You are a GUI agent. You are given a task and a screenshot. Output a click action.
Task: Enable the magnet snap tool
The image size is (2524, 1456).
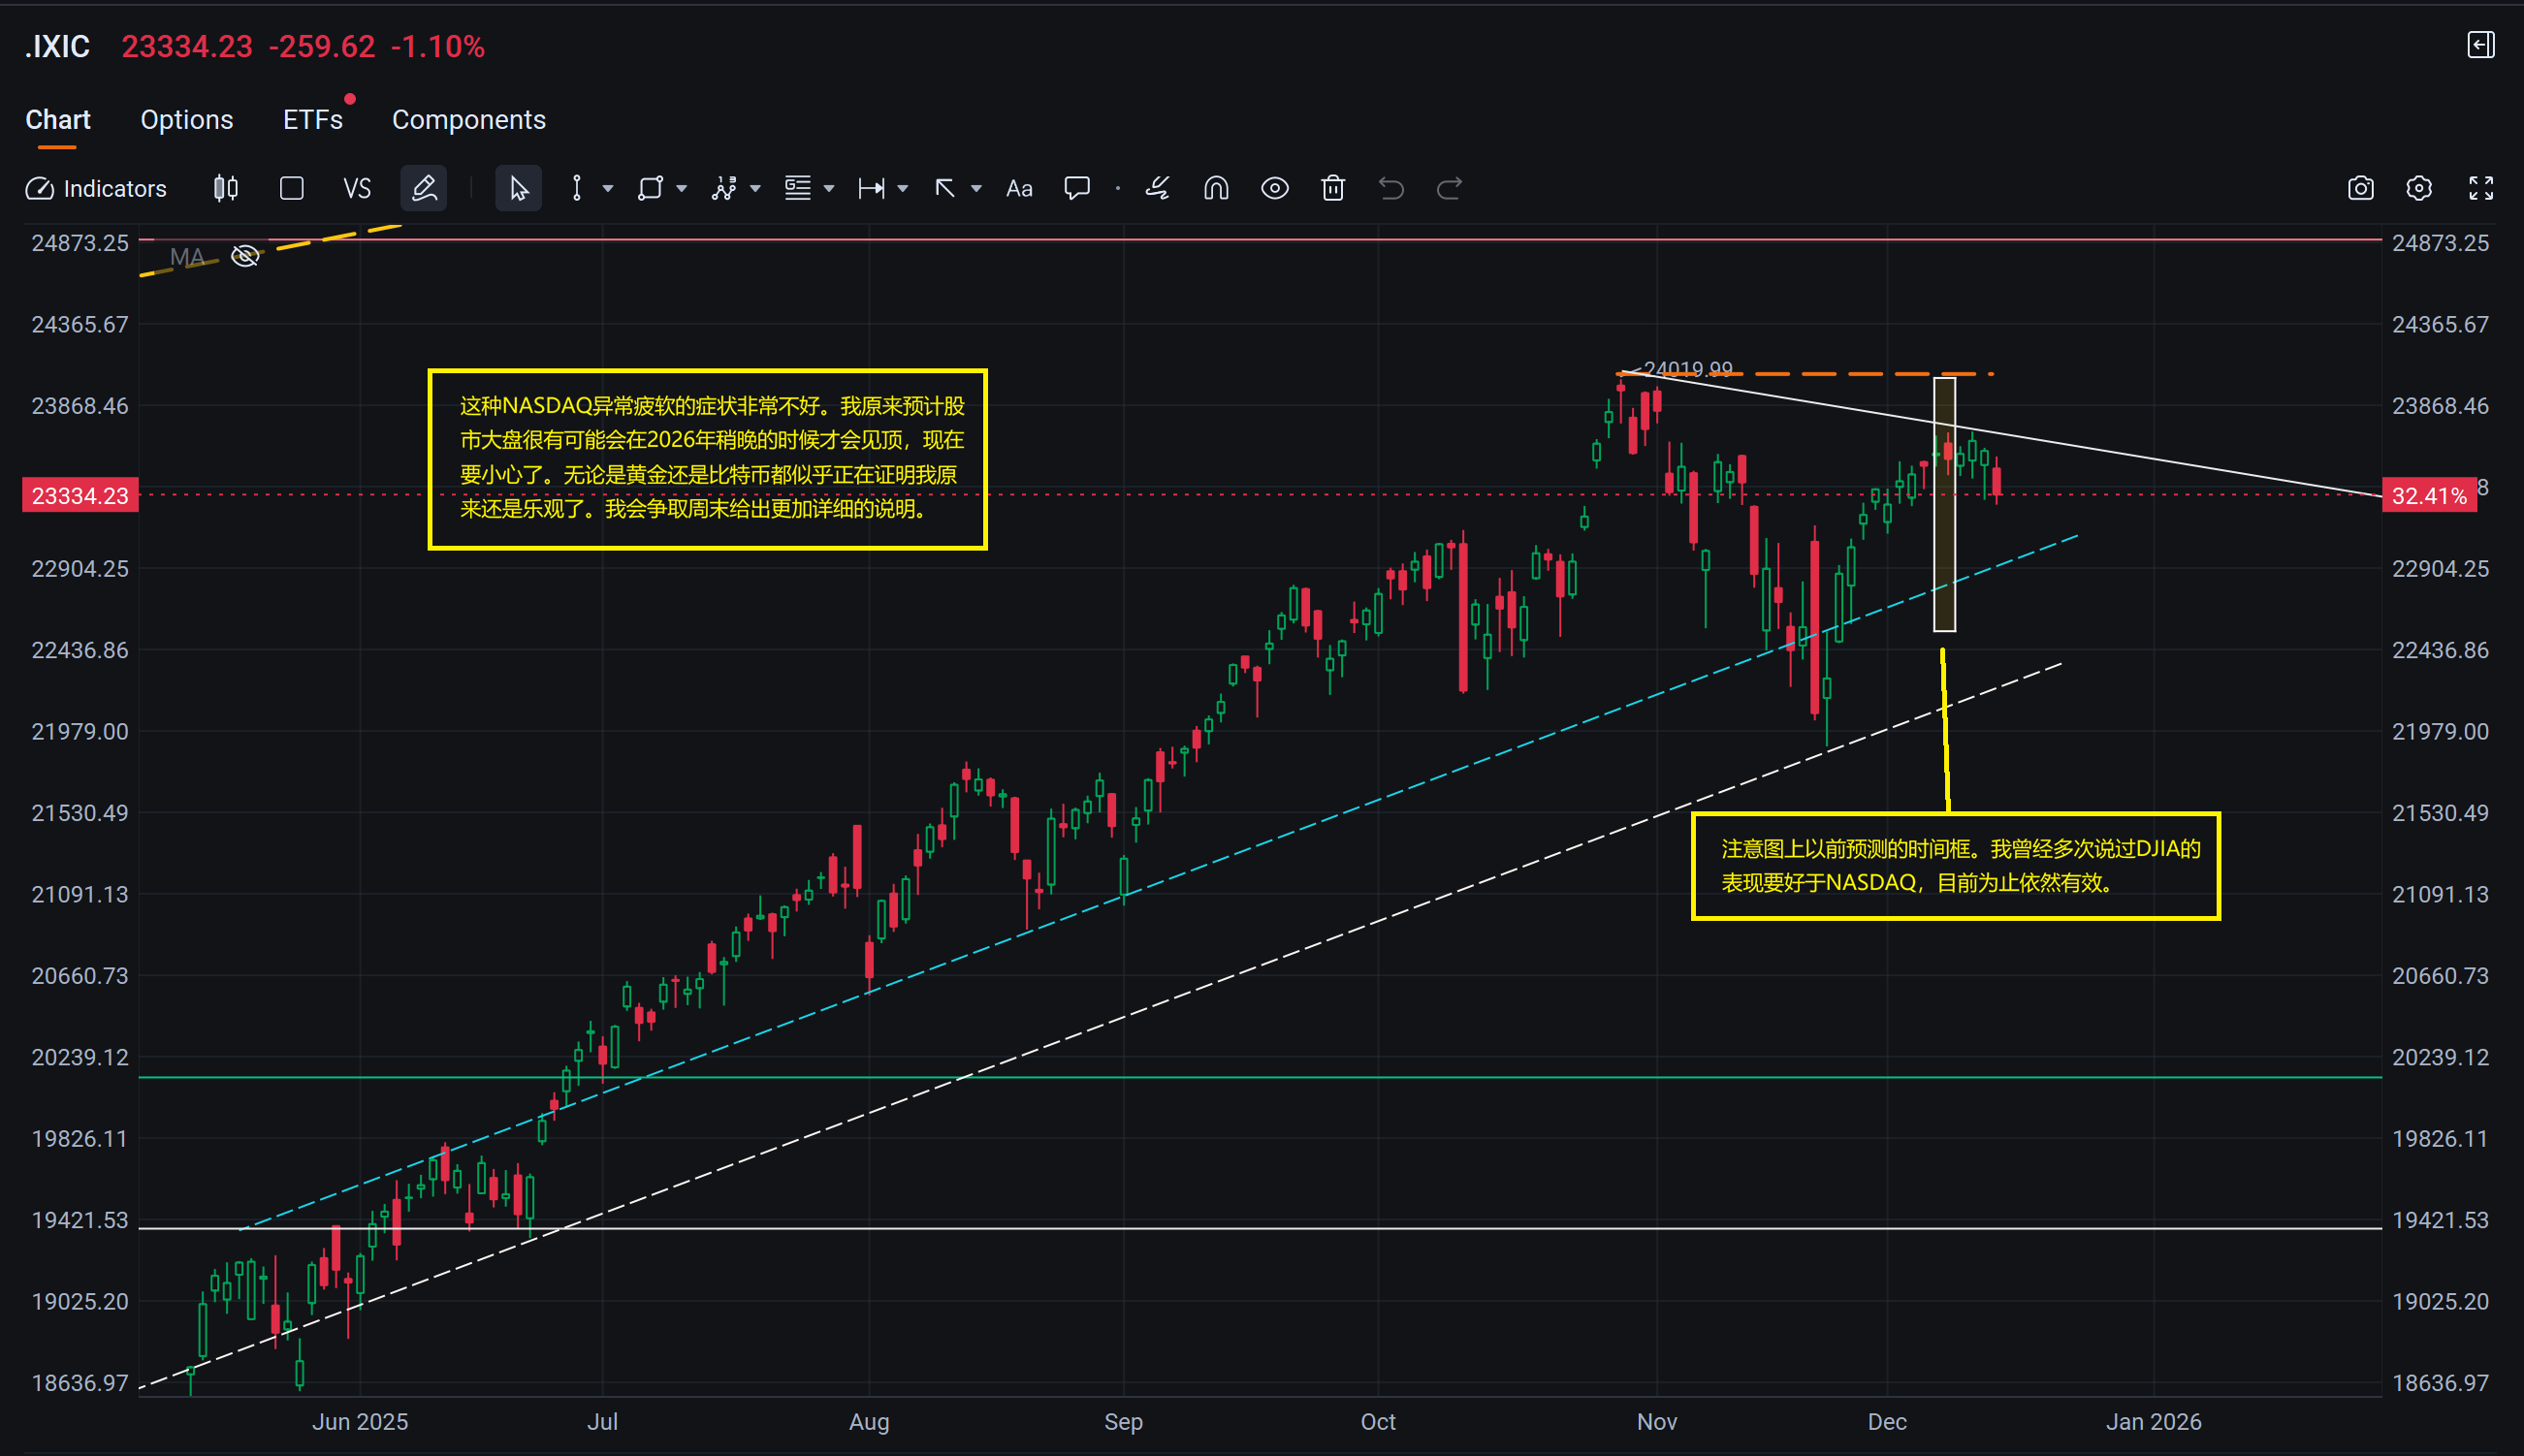[1215, 188]
